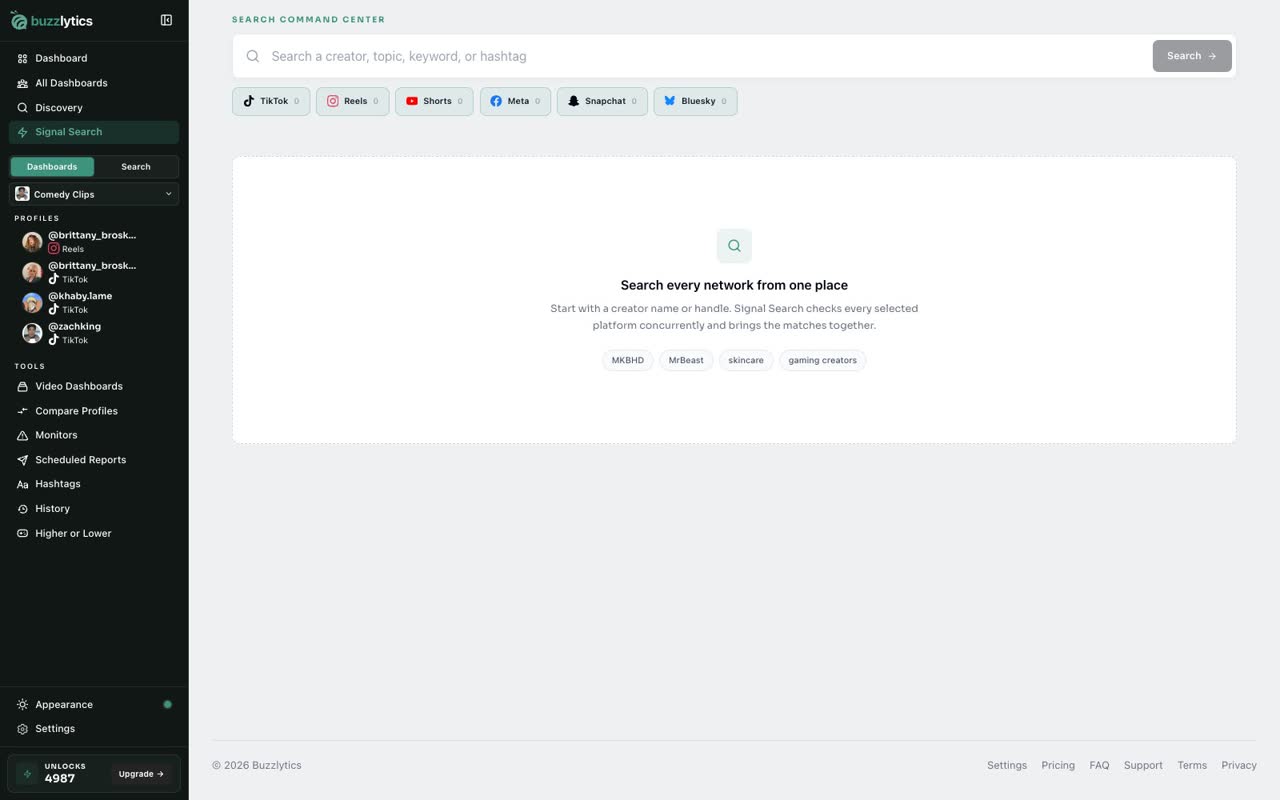Open the Support footer link
Viewport: 1280px width, 800px height.
point(1143,765)
